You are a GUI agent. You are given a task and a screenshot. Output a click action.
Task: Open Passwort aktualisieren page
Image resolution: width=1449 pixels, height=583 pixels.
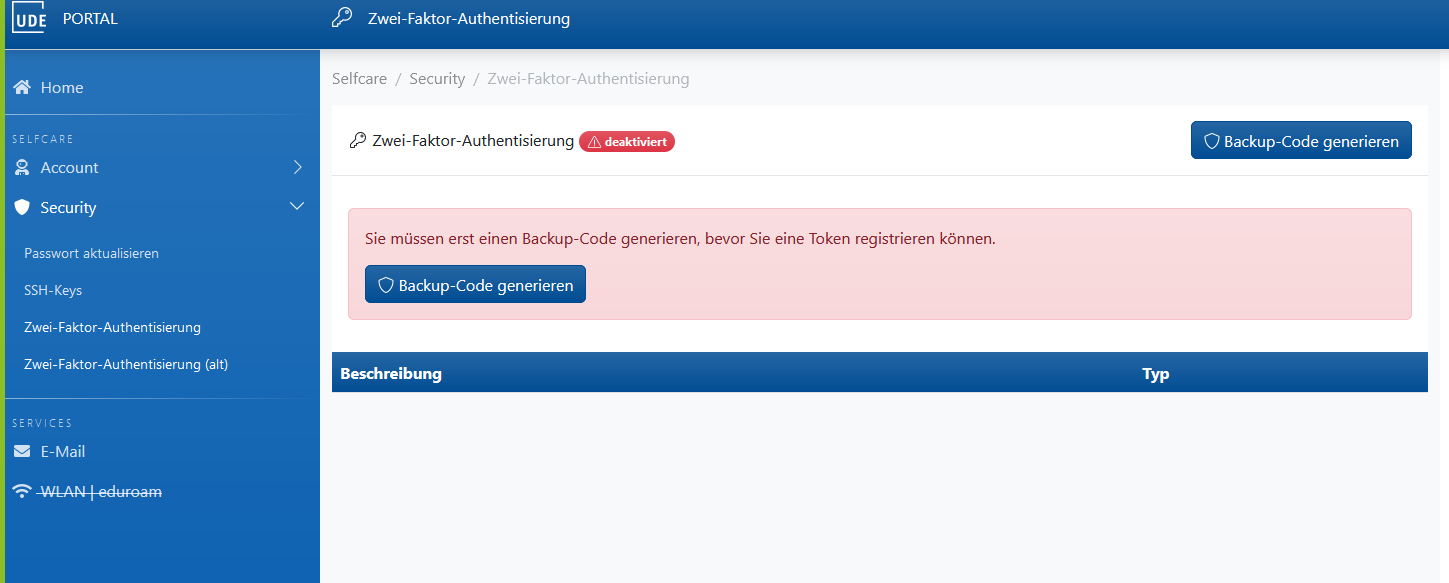click(x=92, y=254)
